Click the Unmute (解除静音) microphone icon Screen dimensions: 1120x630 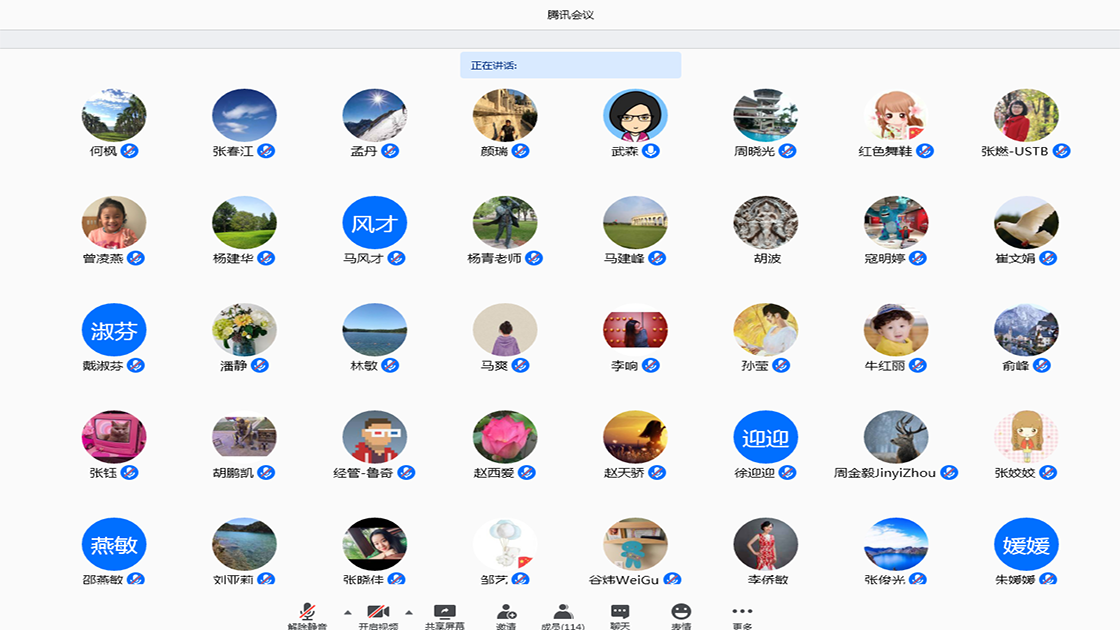coord(305,610)
